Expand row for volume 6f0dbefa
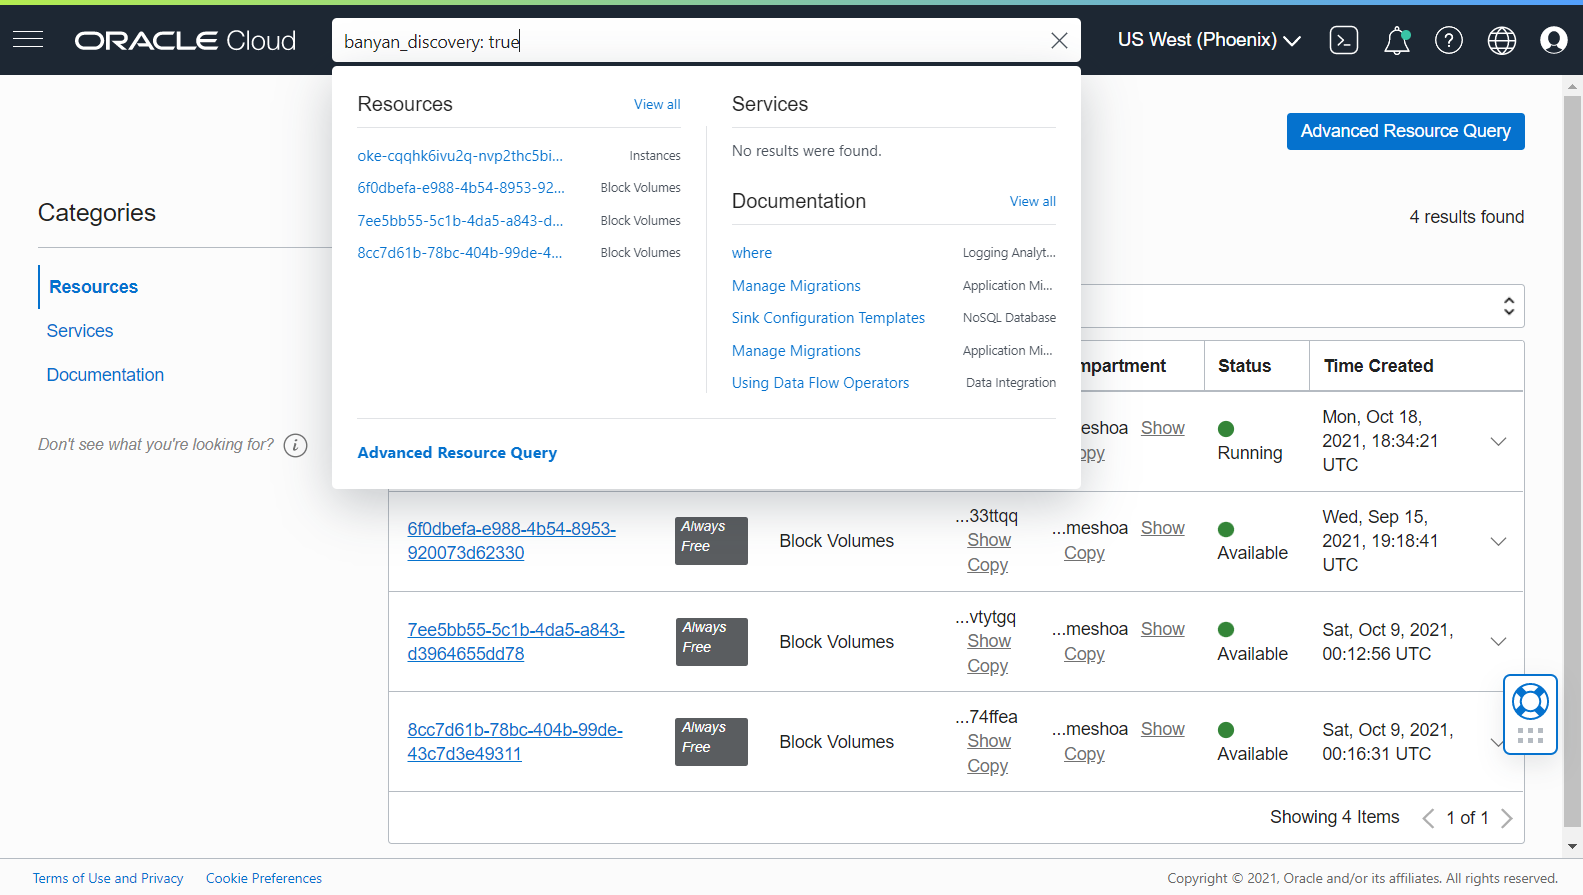1583x895 pixels. 1498,541
